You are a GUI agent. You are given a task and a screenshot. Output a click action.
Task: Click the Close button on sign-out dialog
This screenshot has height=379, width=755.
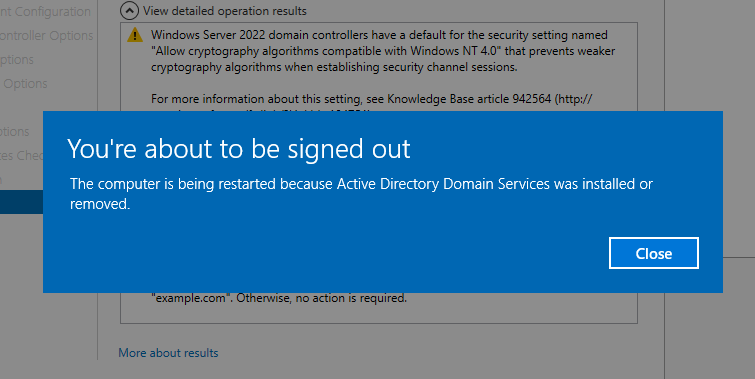tap(653, 253)
